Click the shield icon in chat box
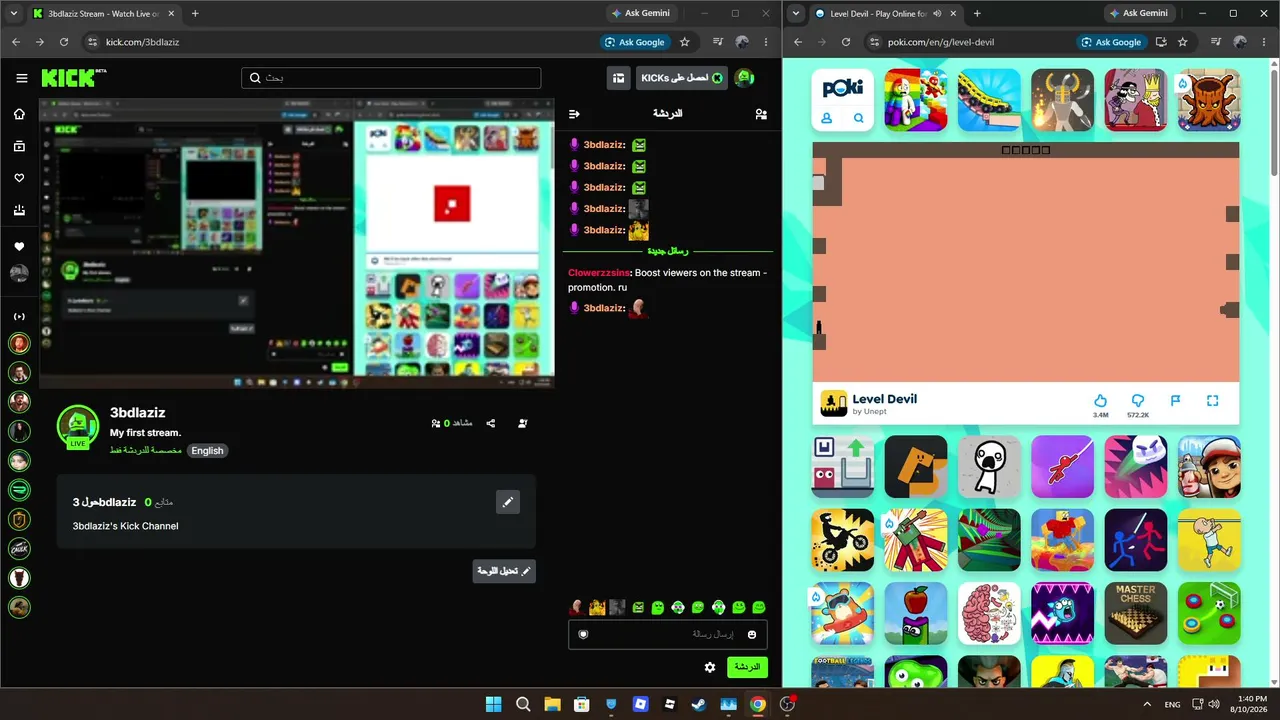The image size is (1280, 720). pyautogui.click(x=583, y=635)
